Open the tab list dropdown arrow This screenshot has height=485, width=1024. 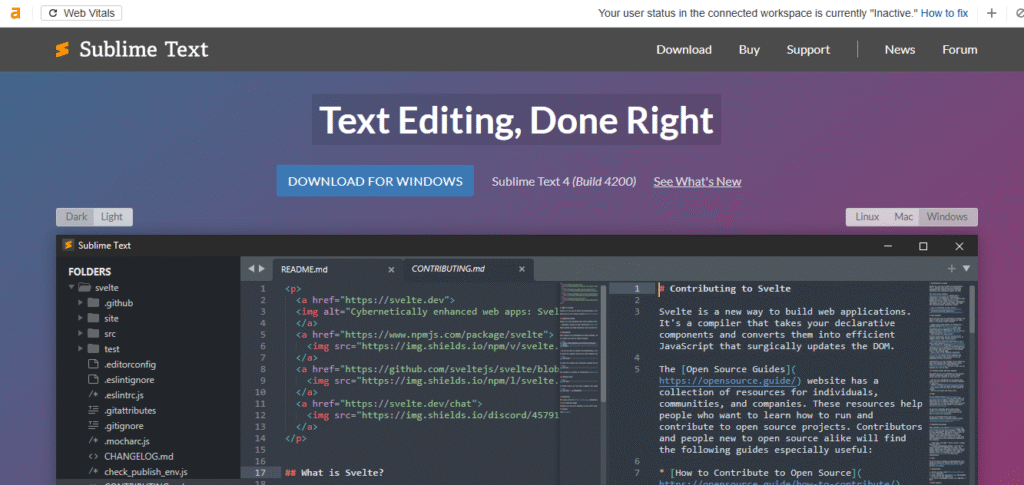click(x=966, y=268)
